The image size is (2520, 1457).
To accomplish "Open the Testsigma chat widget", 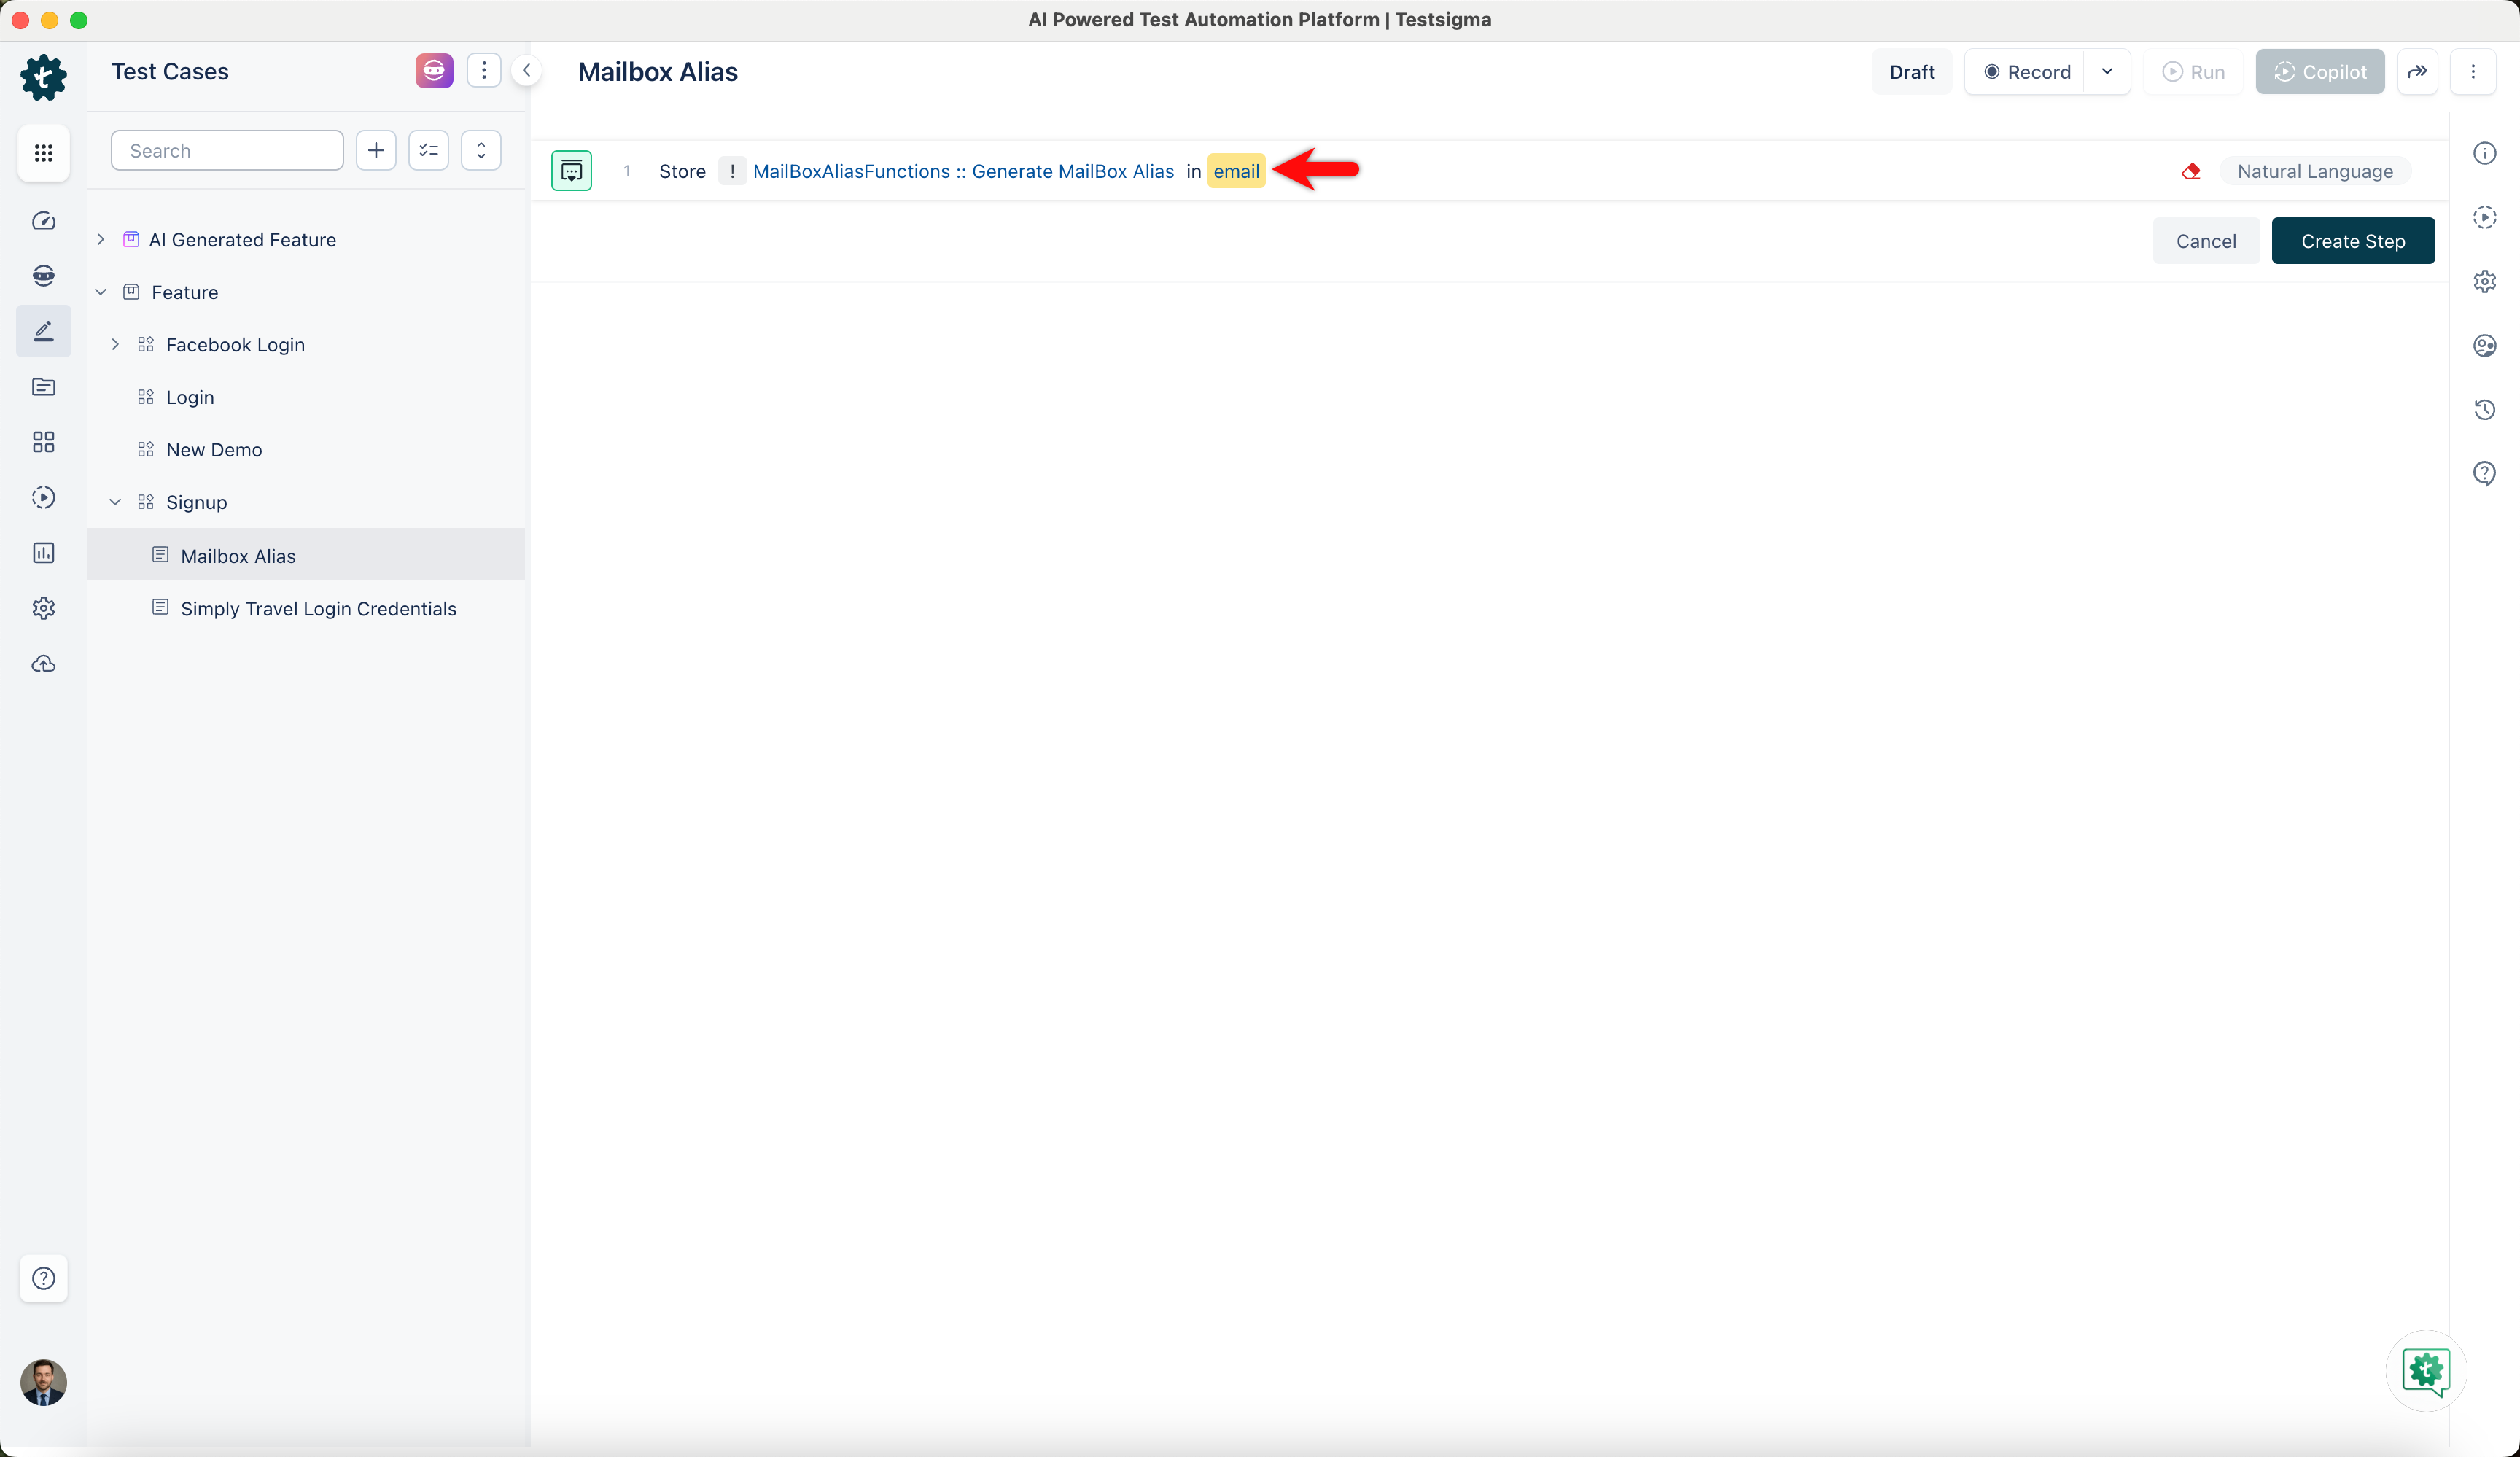I will point(2426,1371).
